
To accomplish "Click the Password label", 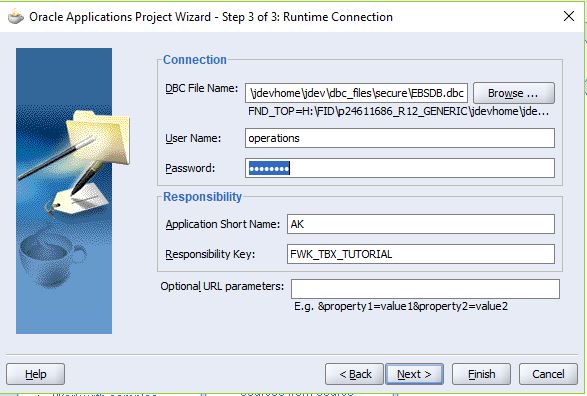I will (190, 168).
